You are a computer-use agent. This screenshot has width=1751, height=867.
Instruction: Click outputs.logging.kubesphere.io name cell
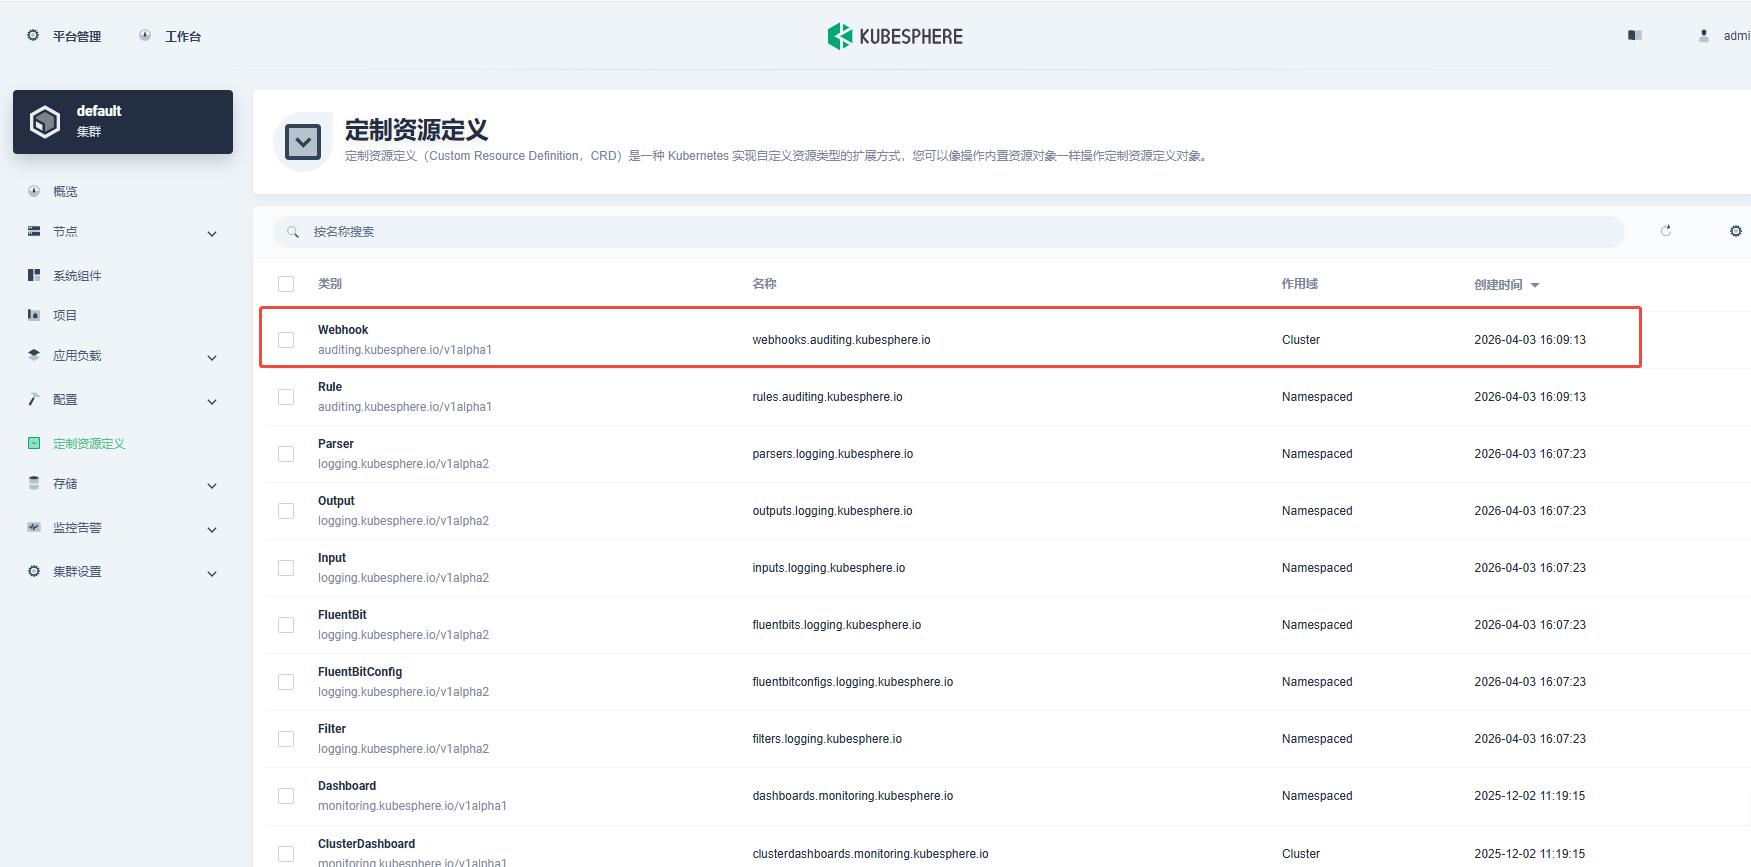click(x=832, y=511)
